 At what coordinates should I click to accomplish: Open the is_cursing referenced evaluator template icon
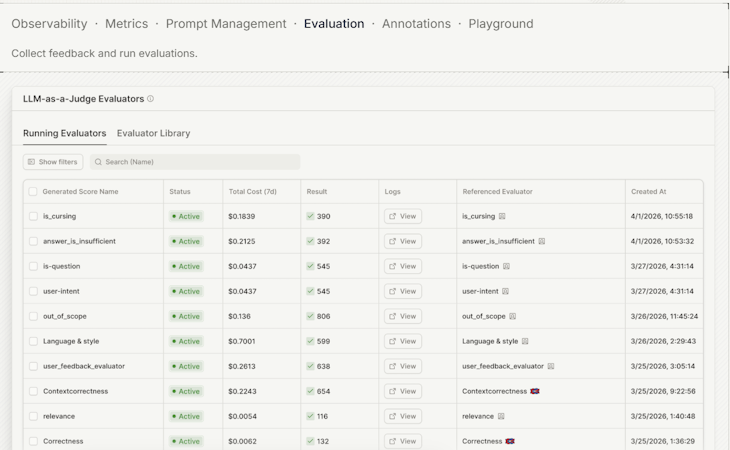click(502, 216)
